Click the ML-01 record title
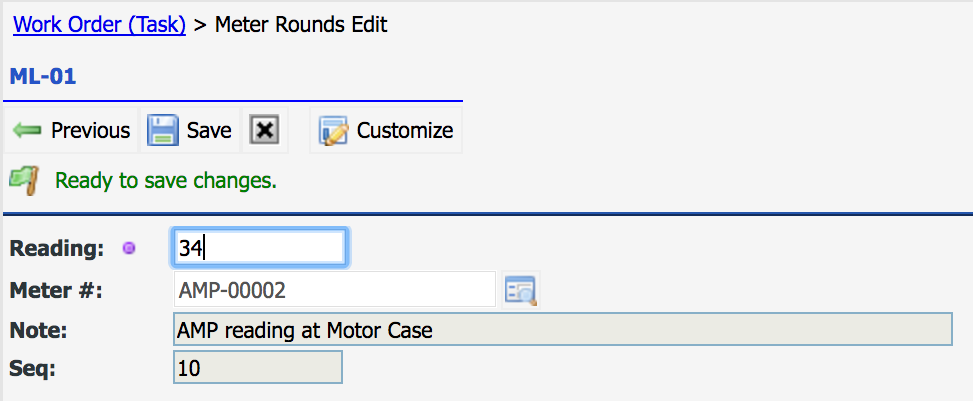The width and height of the screenshot is (973, 401). tap(43, 76)
